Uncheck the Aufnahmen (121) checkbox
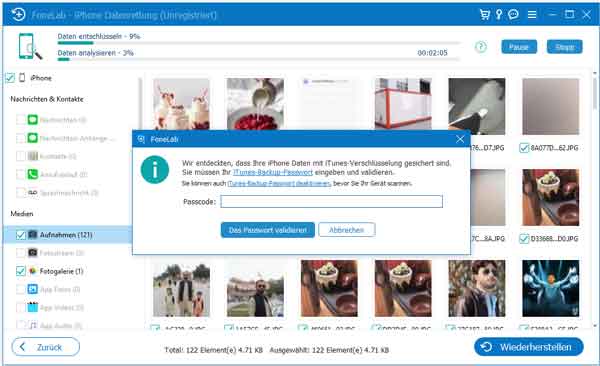 [x=21, y=235]
